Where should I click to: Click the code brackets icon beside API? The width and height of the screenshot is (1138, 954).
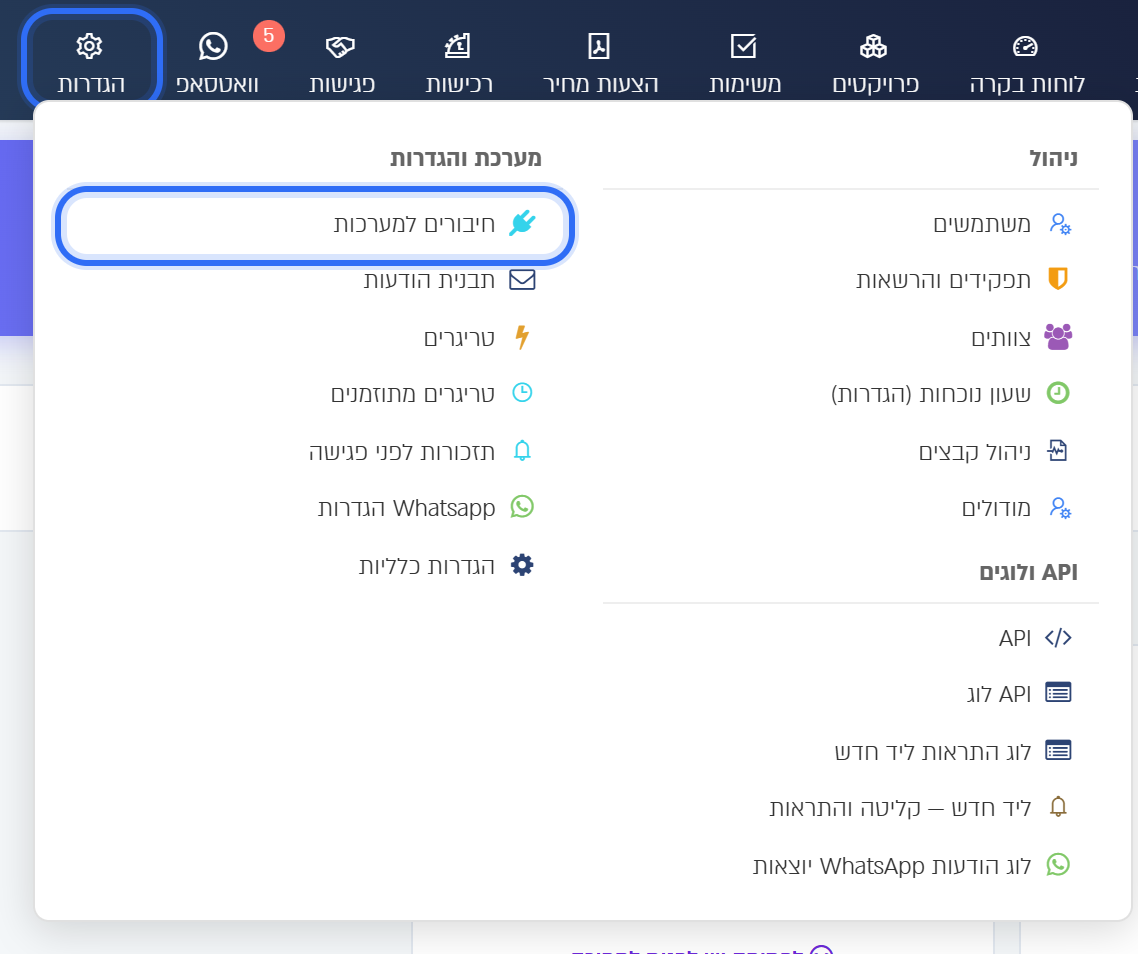click(x=1058, y=637)
